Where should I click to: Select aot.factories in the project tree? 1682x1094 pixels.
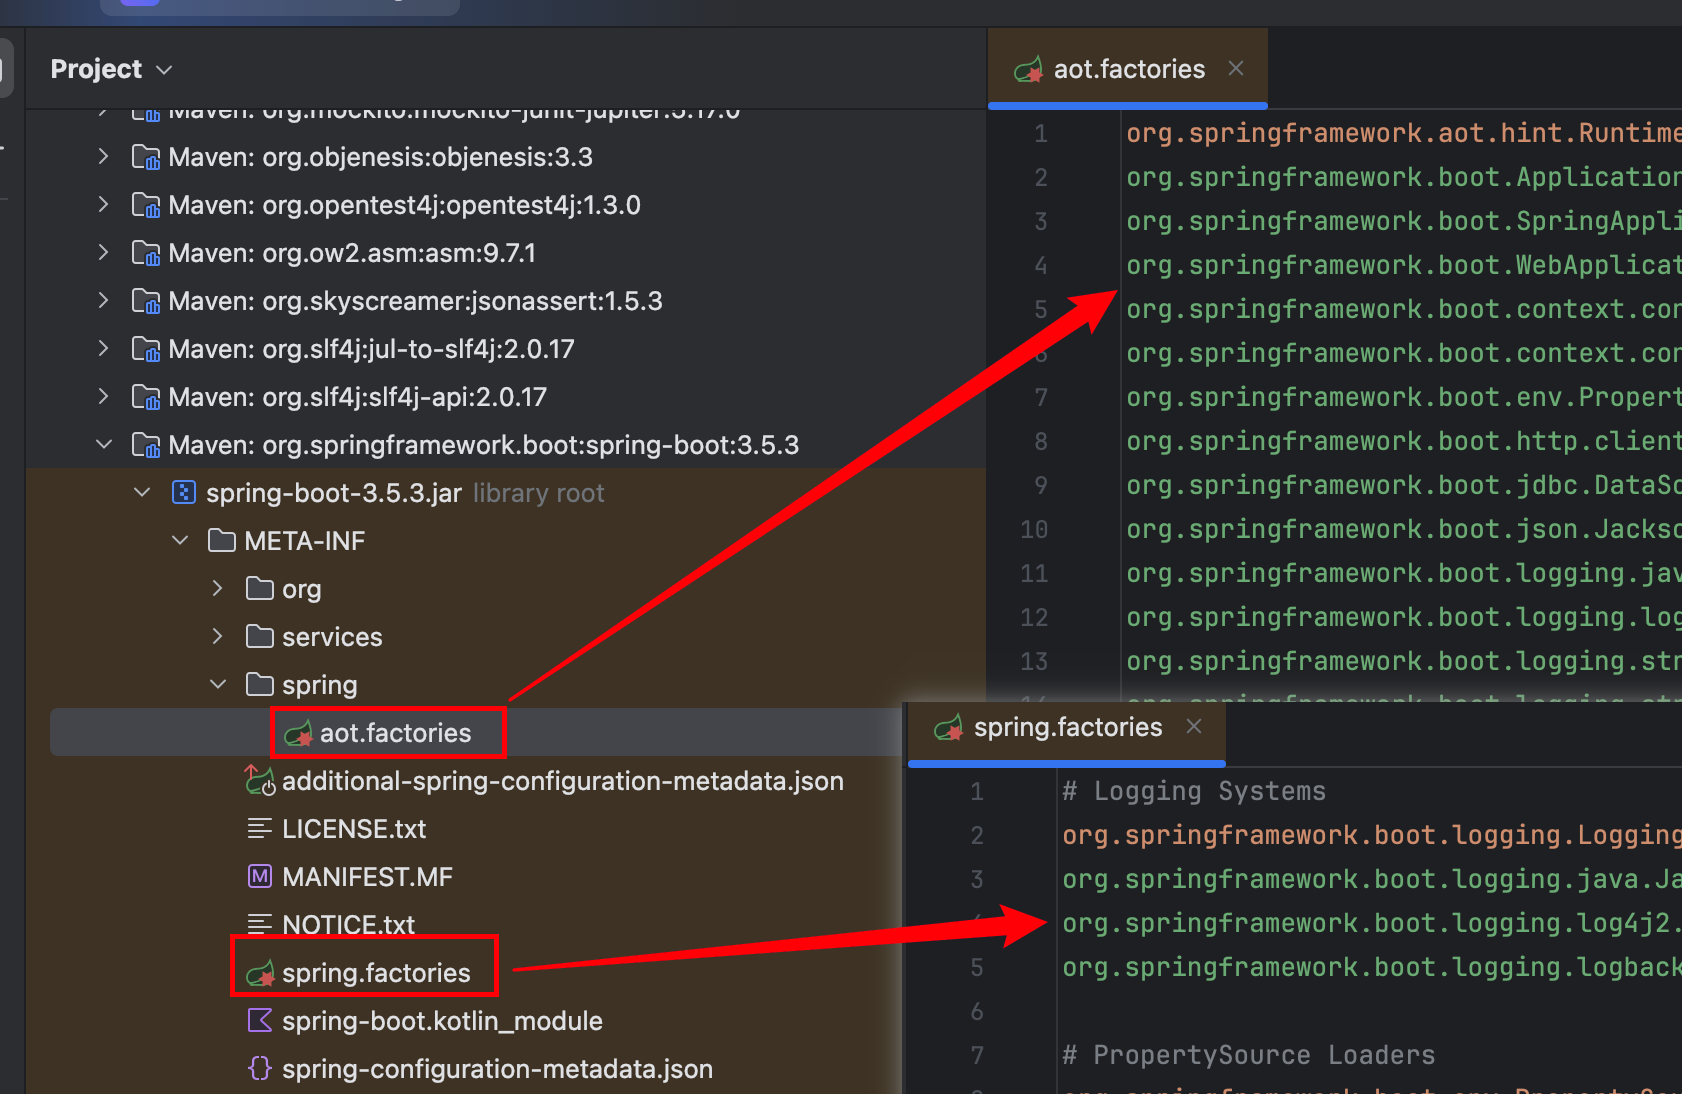click(395, 733)
